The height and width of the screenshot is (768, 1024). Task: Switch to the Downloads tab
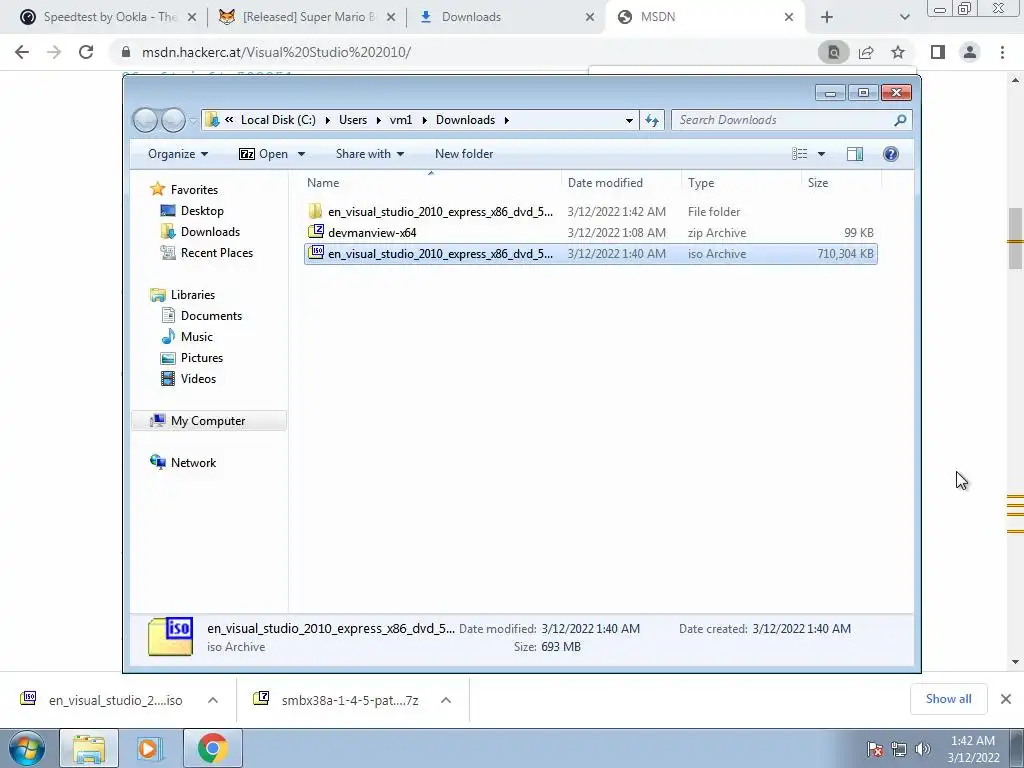507,17
